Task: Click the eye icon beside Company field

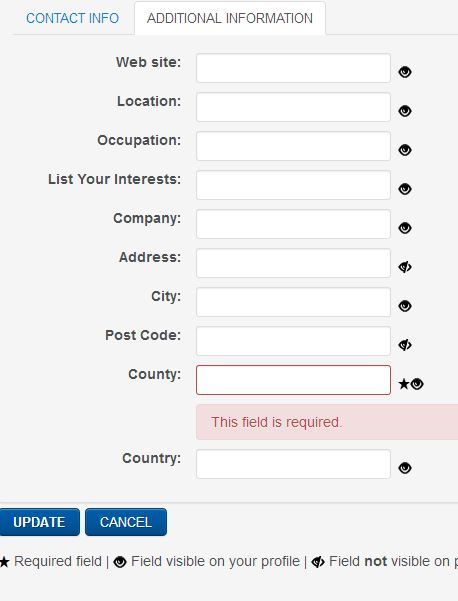Action: click(405, 228)
